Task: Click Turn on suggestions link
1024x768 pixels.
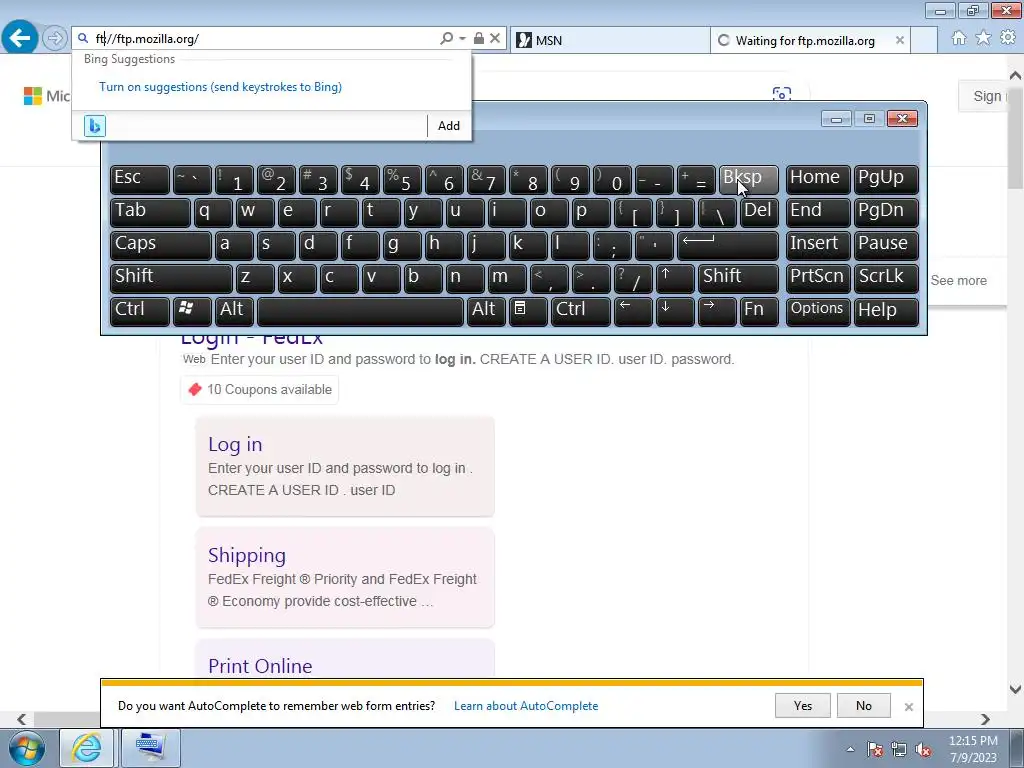Action: tap(220, 87)
